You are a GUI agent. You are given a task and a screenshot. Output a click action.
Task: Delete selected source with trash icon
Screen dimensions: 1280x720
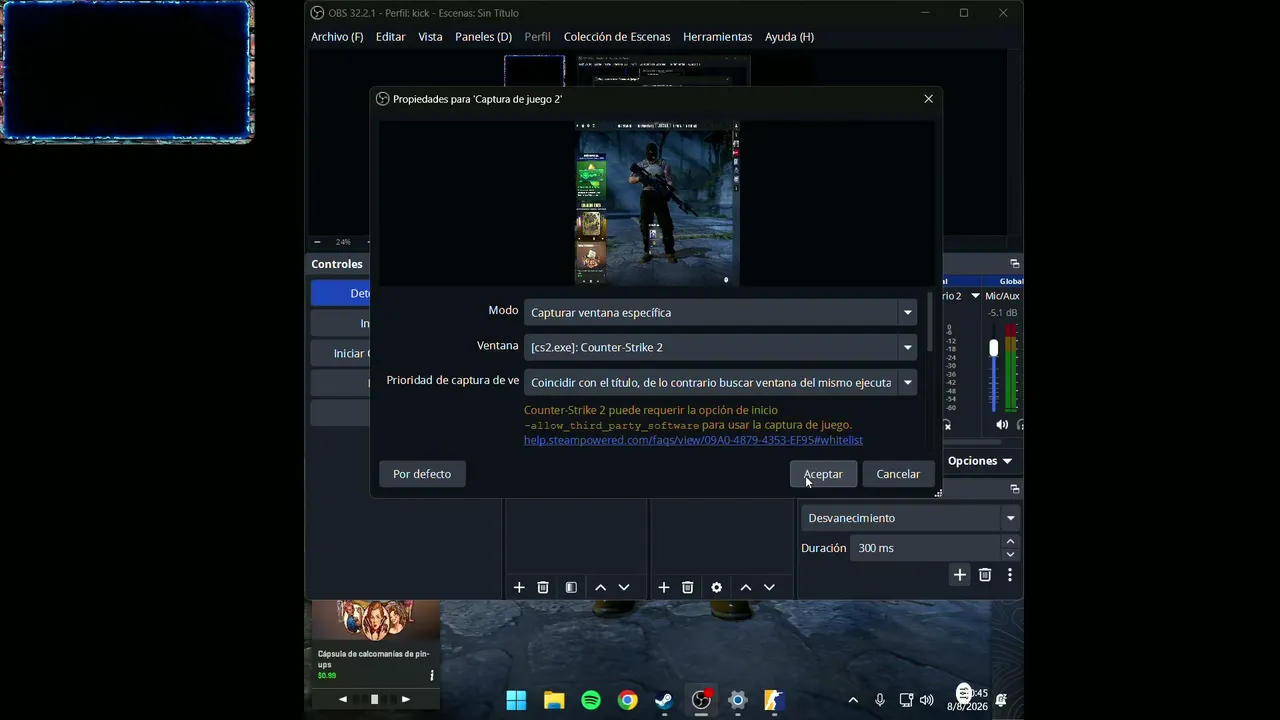click(687, 587)
